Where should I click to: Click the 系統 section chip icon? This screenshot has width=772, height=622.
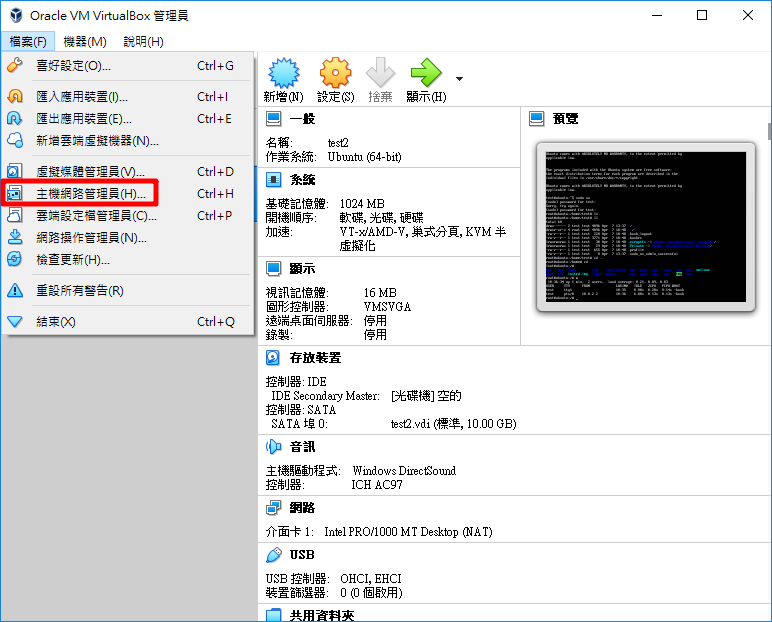pos(273,179)
